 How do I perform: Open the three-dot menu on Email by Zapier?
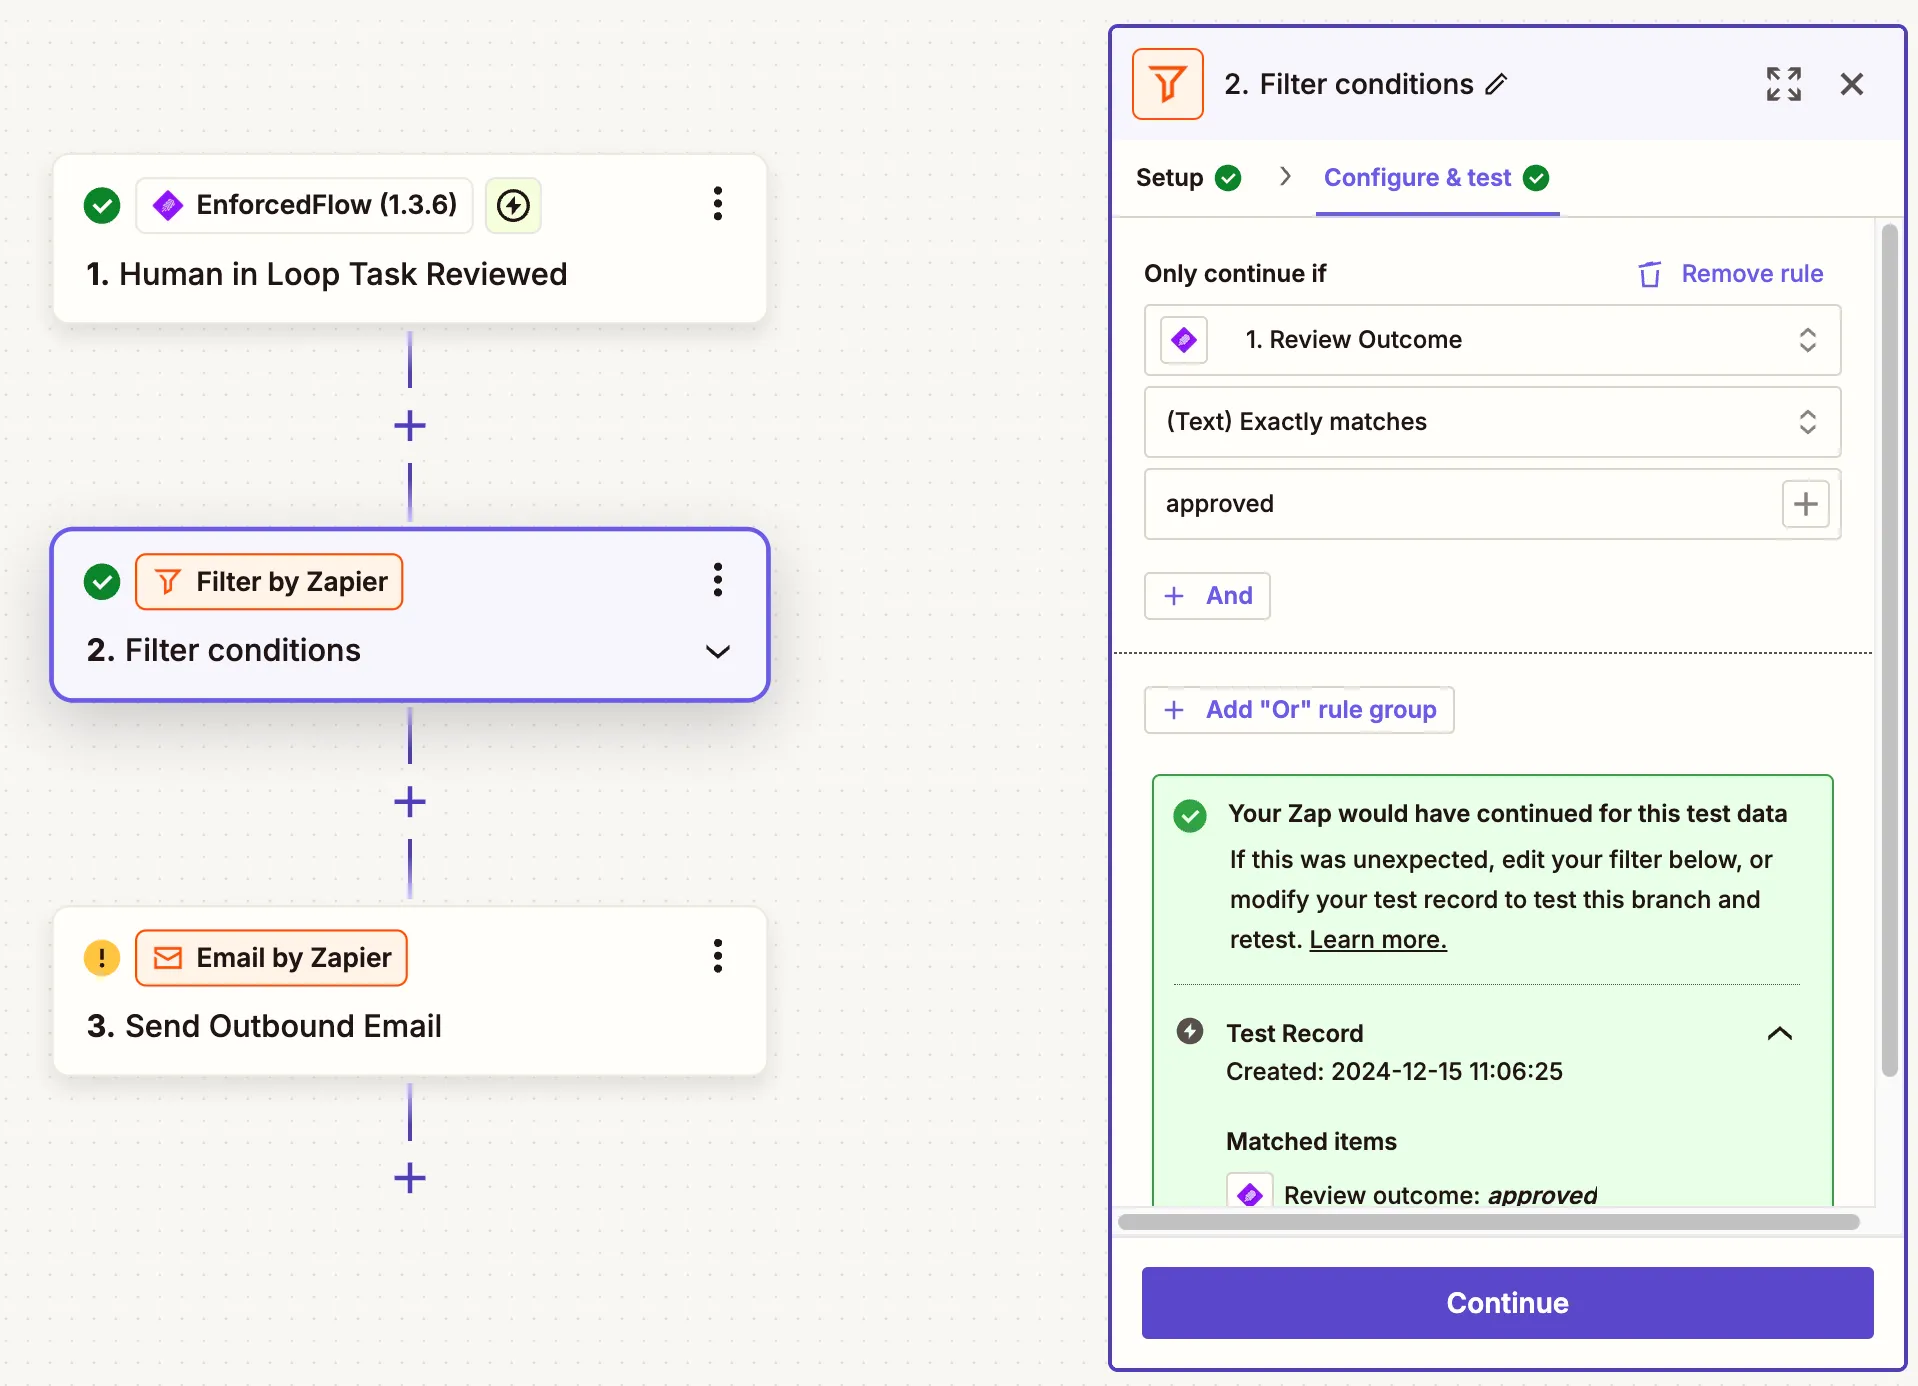click(x=717, y=957)
